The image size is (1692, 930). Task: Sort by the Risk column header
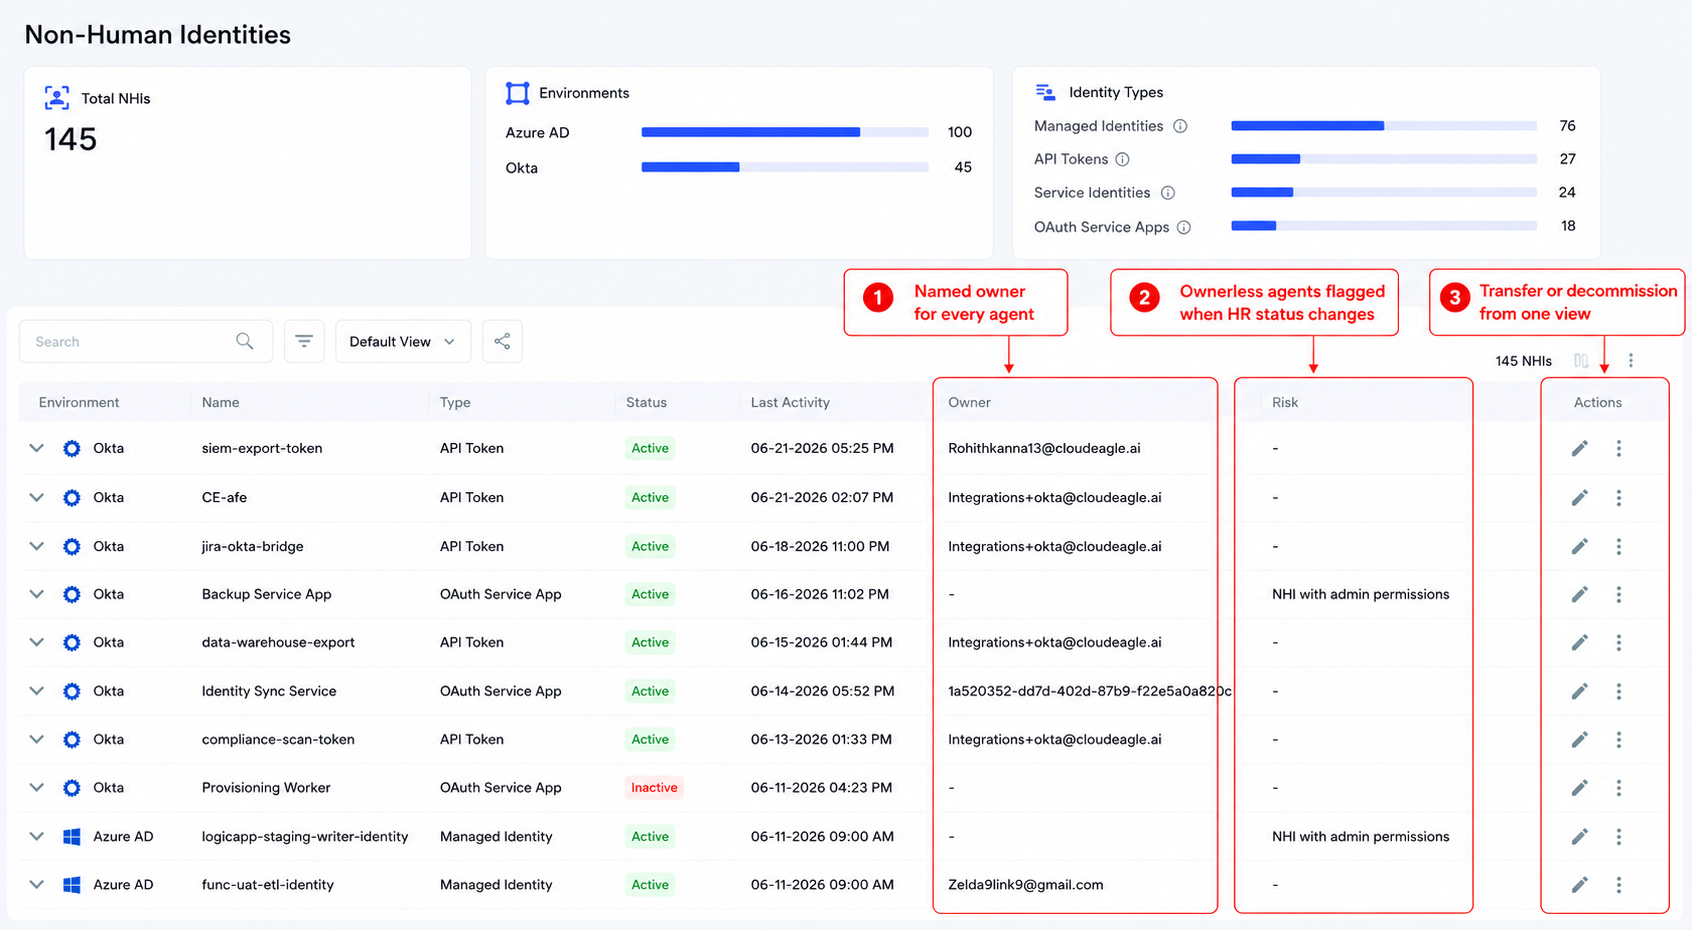point(1285,402)
